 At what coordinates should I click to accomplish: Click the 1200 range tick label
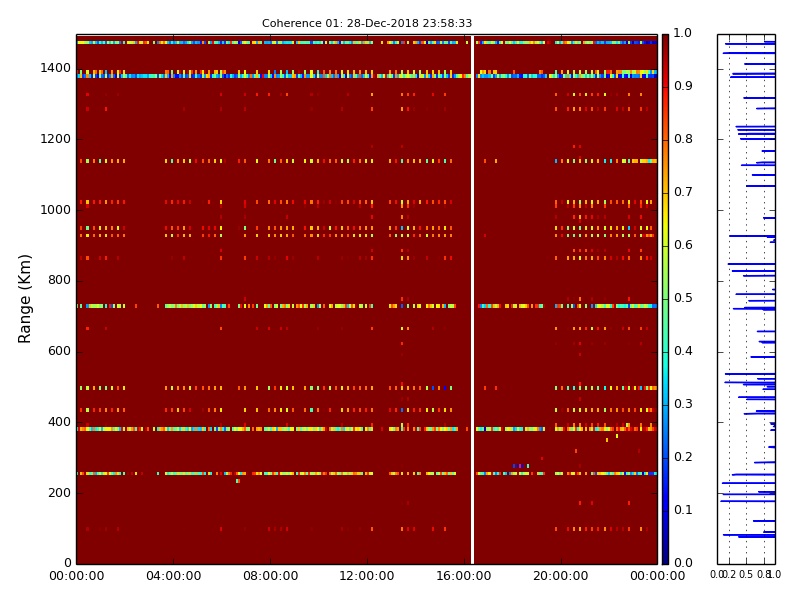pos(56,139)
